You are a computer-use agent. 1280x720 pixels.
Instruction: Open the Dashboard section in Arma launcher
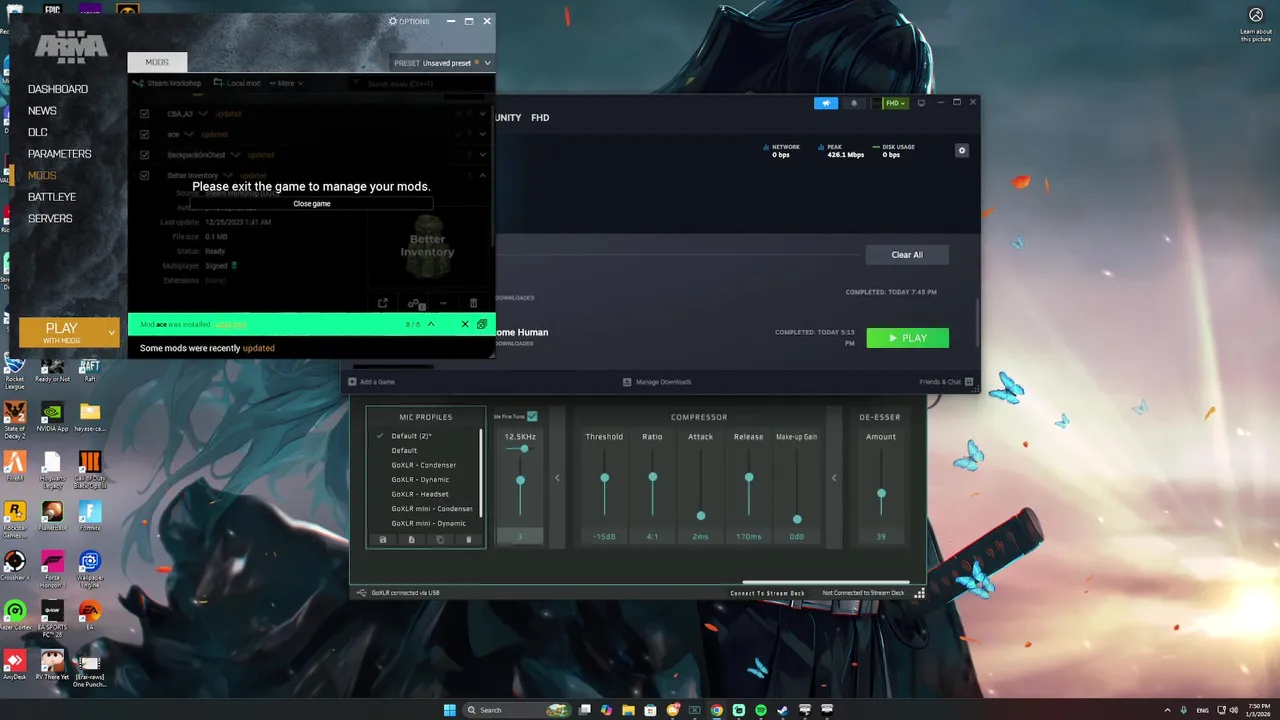[58, 89]
